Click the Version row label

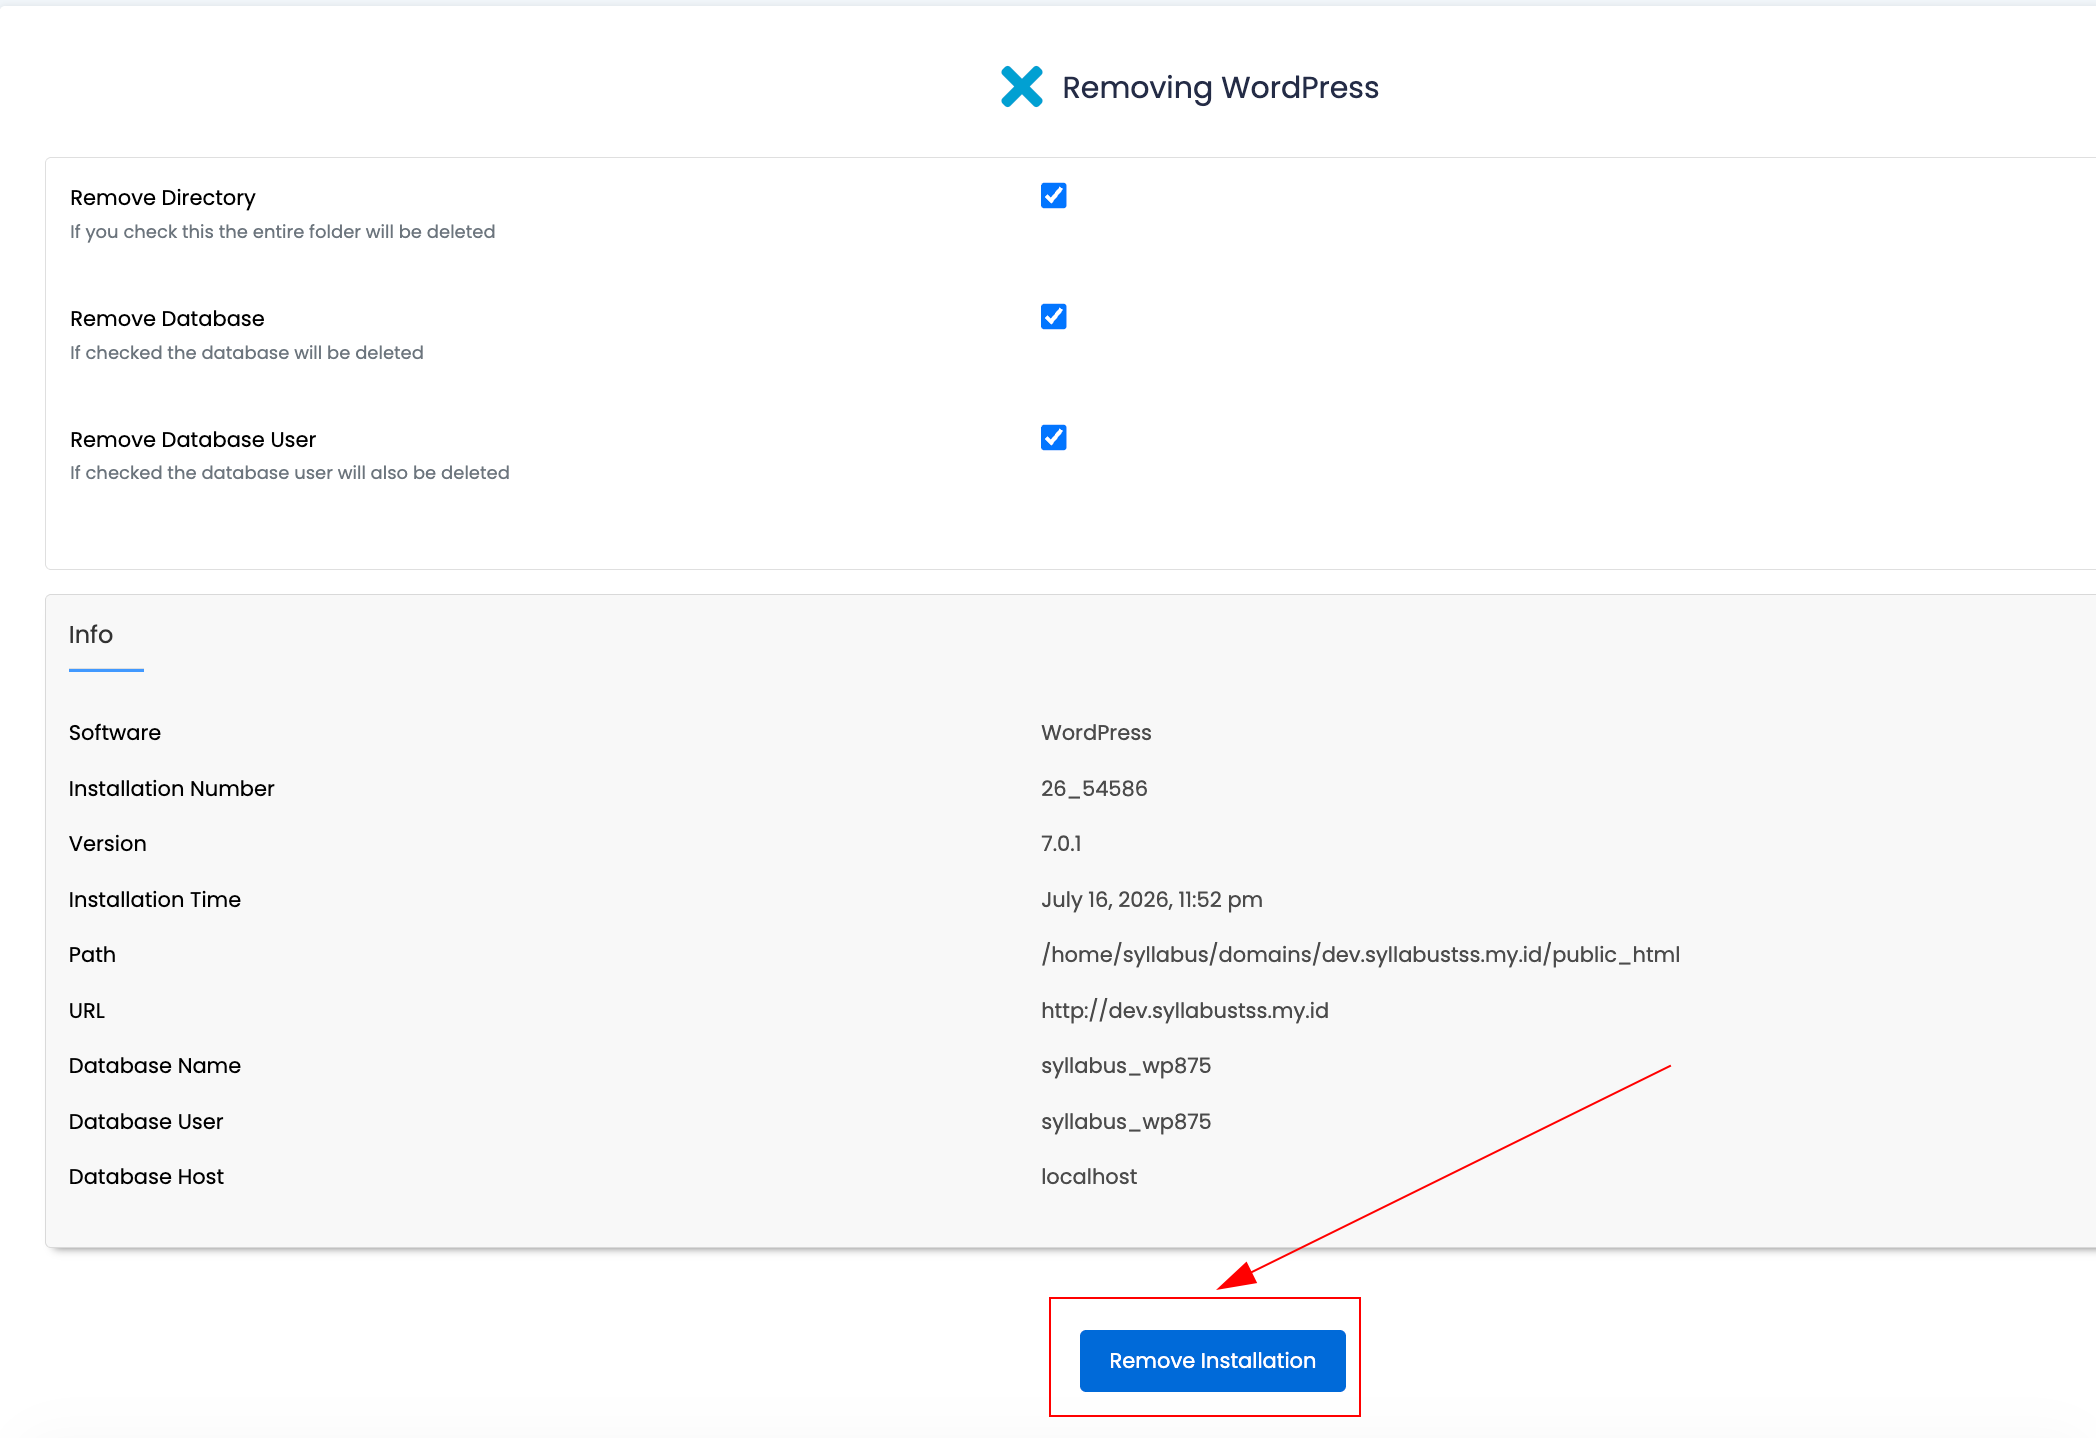pyautogui.click(x=108, y=844)
